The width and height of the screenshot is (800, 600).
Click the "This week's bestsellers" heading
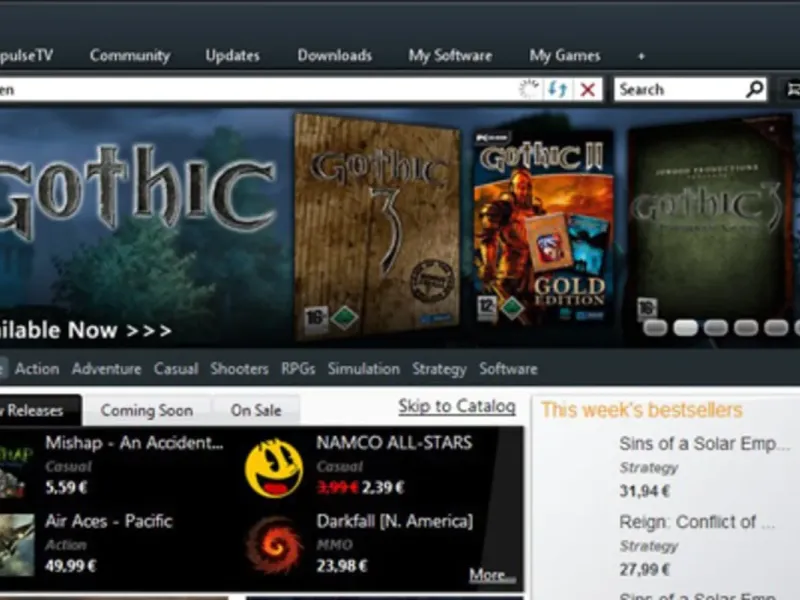click(642, 410)
